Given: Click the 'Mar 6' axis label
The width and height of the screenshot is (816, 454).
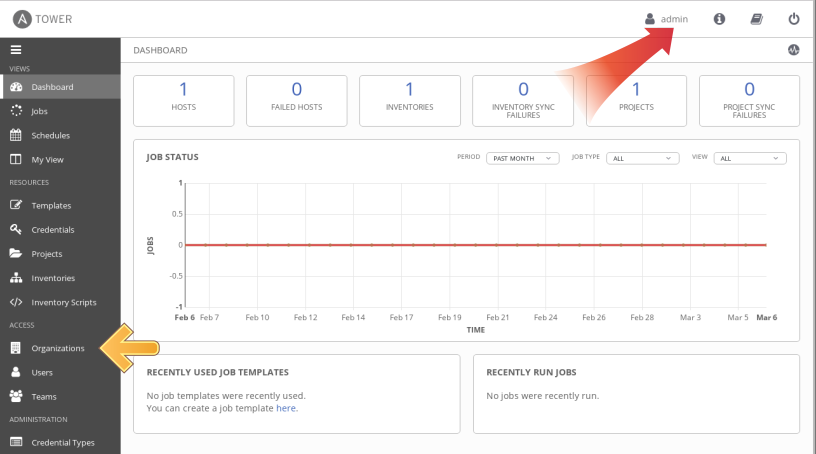Looking at the screenshot, I should click(x=767, y=317).
